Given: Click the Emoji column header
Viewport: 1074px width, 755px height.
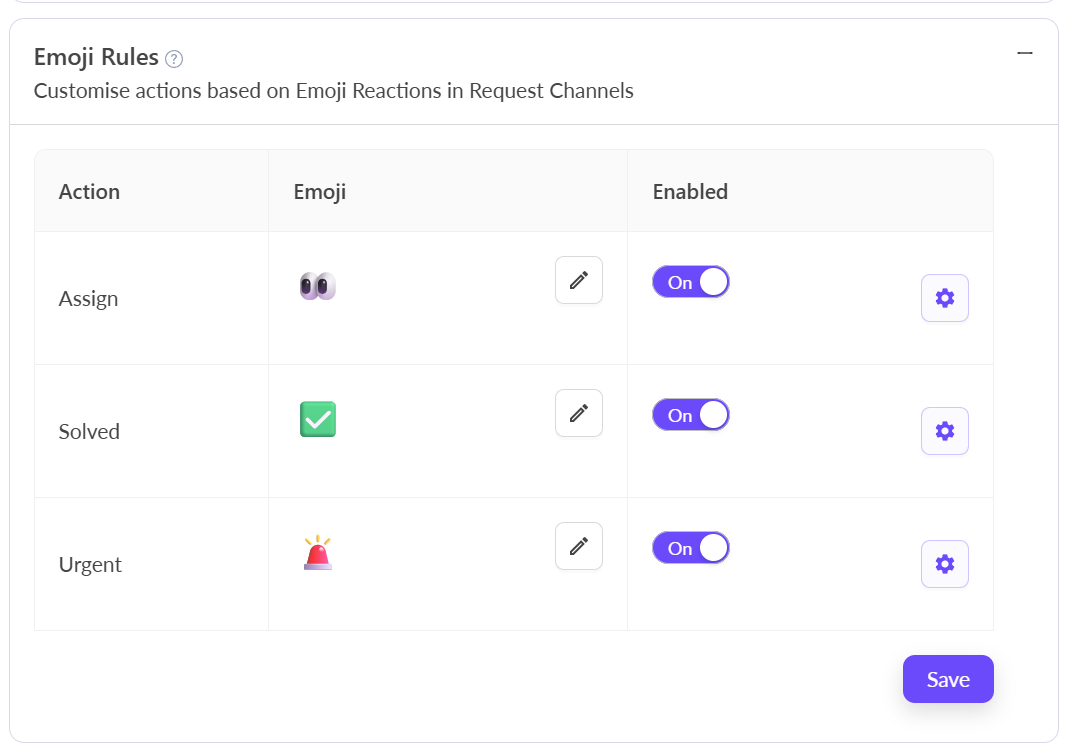Looking at the screenshot, I should click(x=319, y=192).
